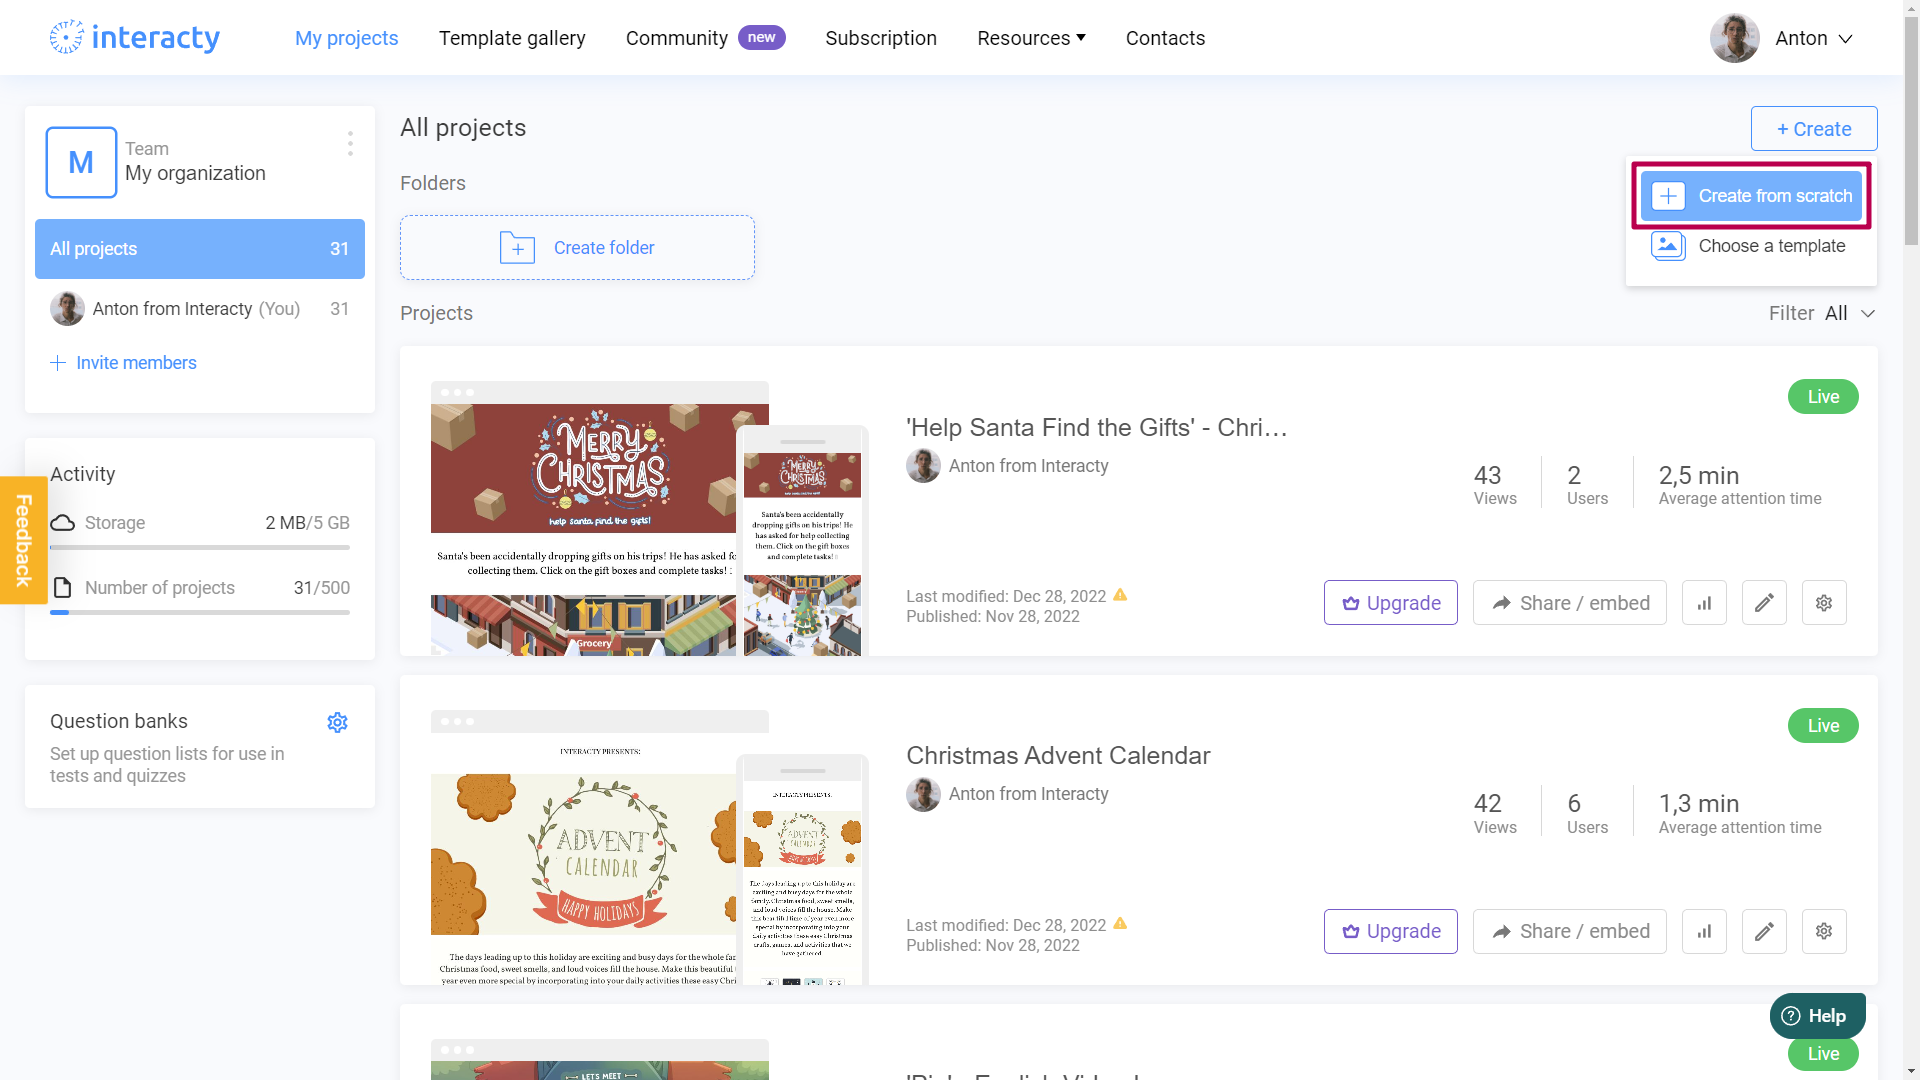Click the Question banks gear settings icon
The width and height of the screenshot is (1920, 1080).
(338, 721)
